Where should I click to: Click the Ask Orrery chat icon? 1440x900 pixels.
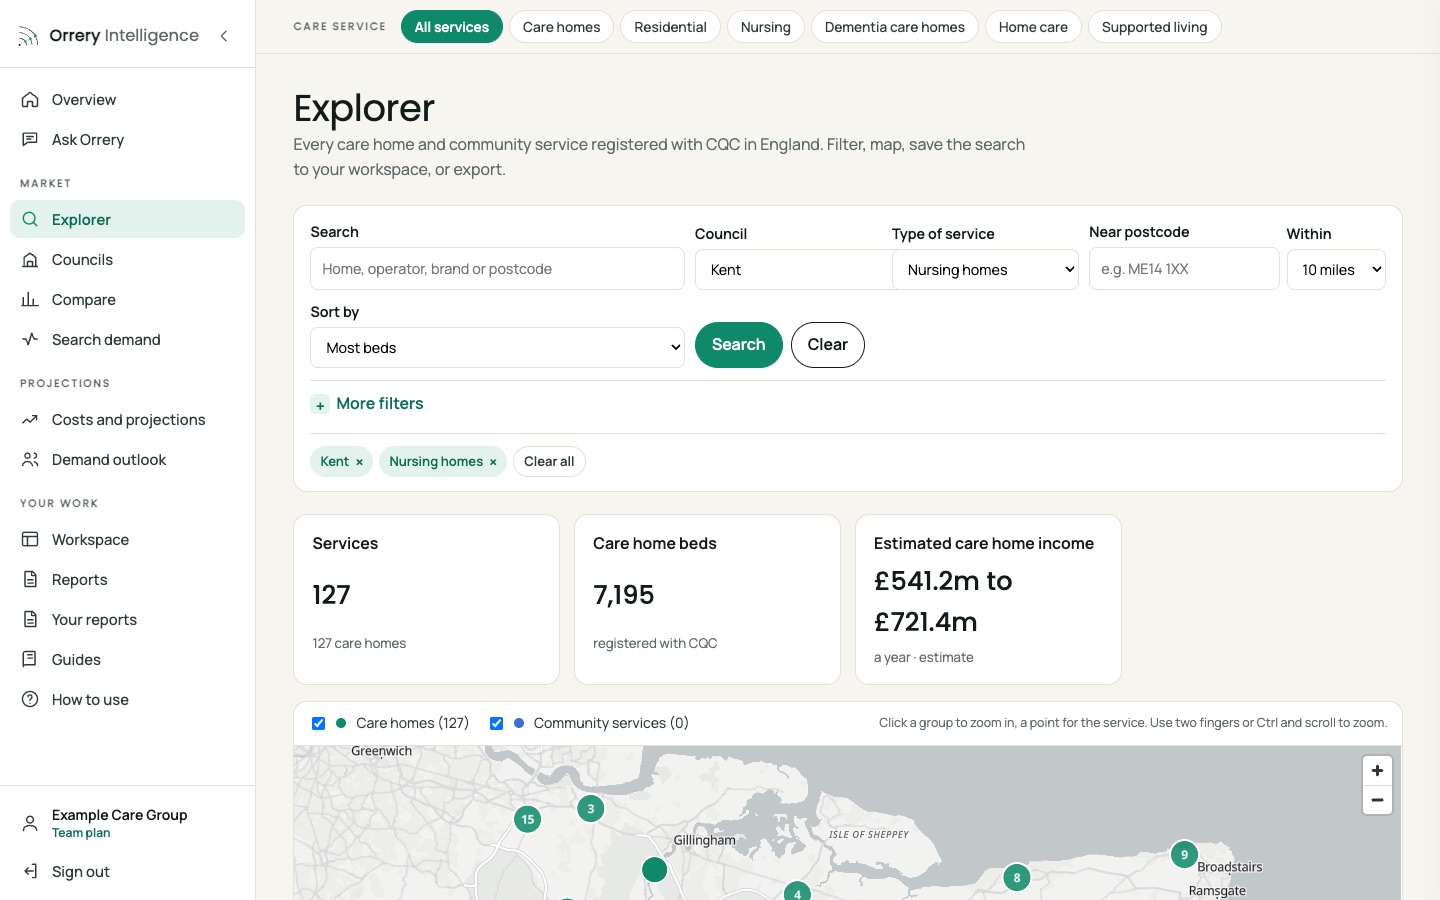coord(30,140)
